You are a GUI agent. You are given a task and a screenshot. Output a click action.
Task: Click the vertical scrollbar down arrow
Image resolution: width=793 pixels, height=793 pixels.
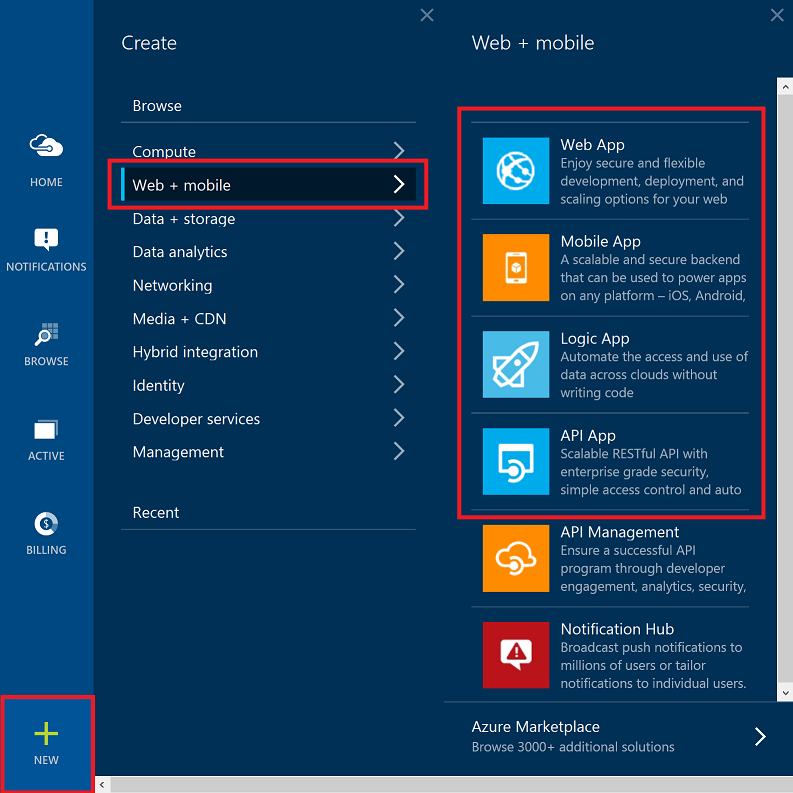coord(785,693)
